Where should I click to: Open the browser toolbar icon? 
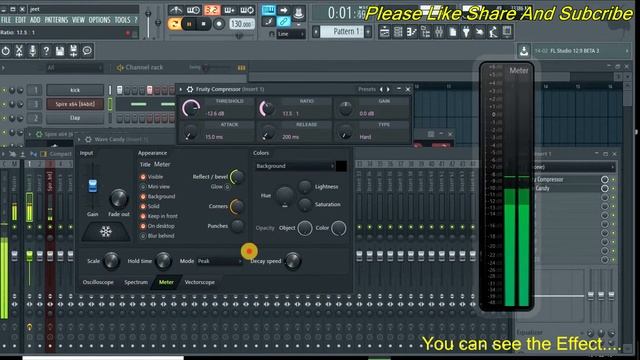tap(425, 32)
